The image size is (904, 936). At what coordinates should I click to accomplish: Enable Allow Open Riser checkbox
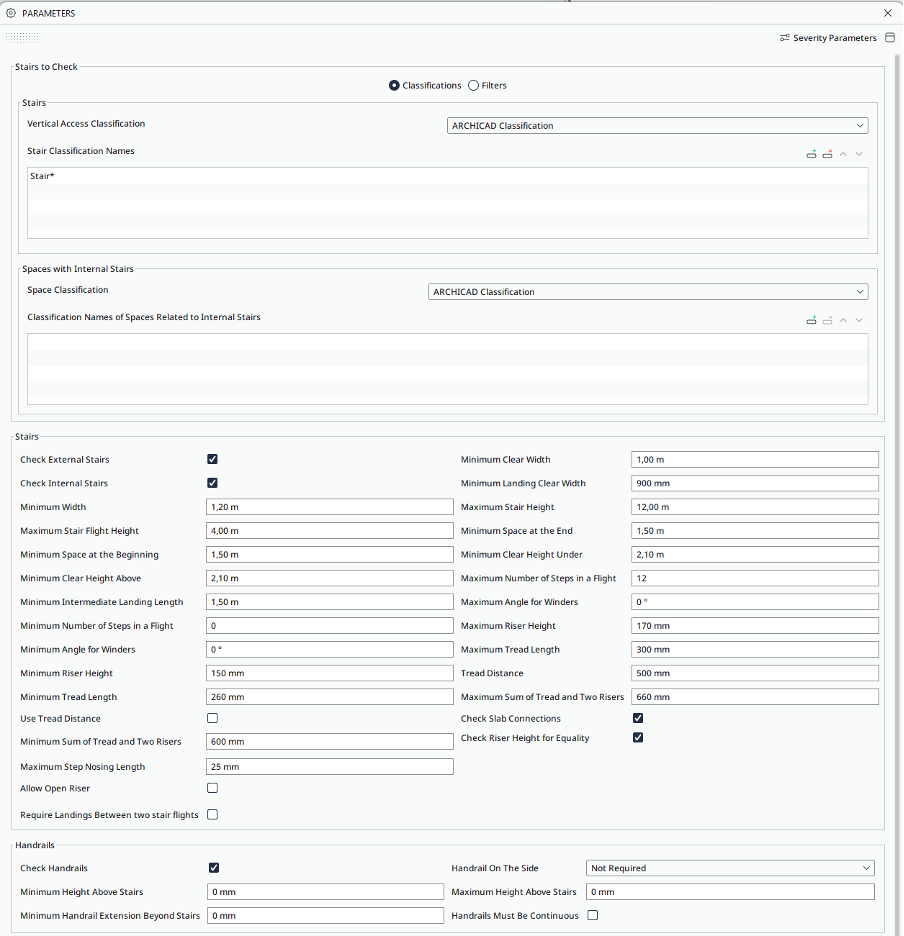212,789
